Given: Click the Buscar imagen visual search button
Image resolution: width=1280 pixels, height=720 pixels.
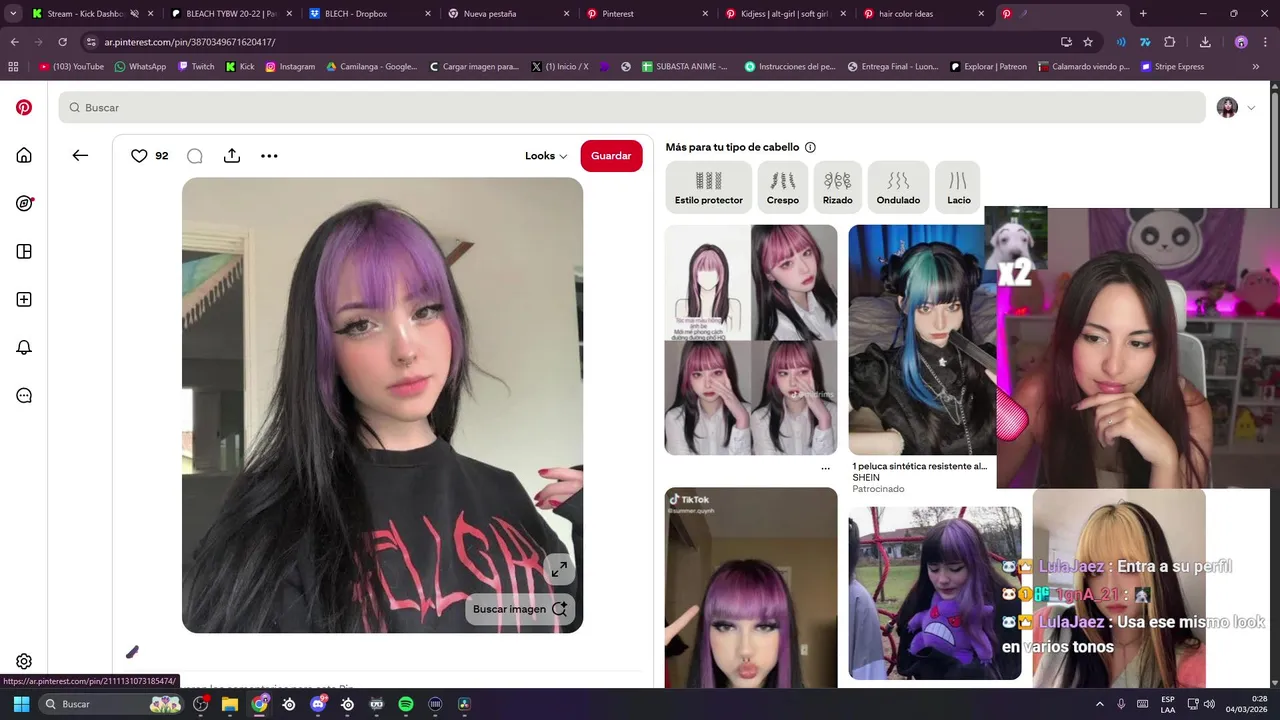Looking at the screenshot, I should pyautogui.click(x=520, y=609).
